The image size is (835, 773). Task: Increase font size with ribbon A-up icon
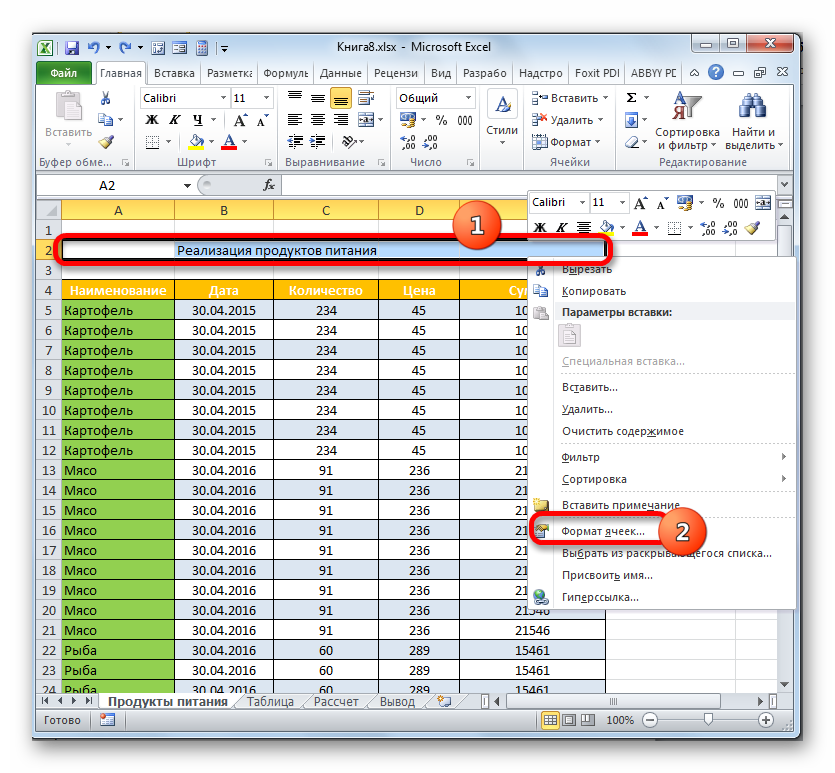(240, 120)
